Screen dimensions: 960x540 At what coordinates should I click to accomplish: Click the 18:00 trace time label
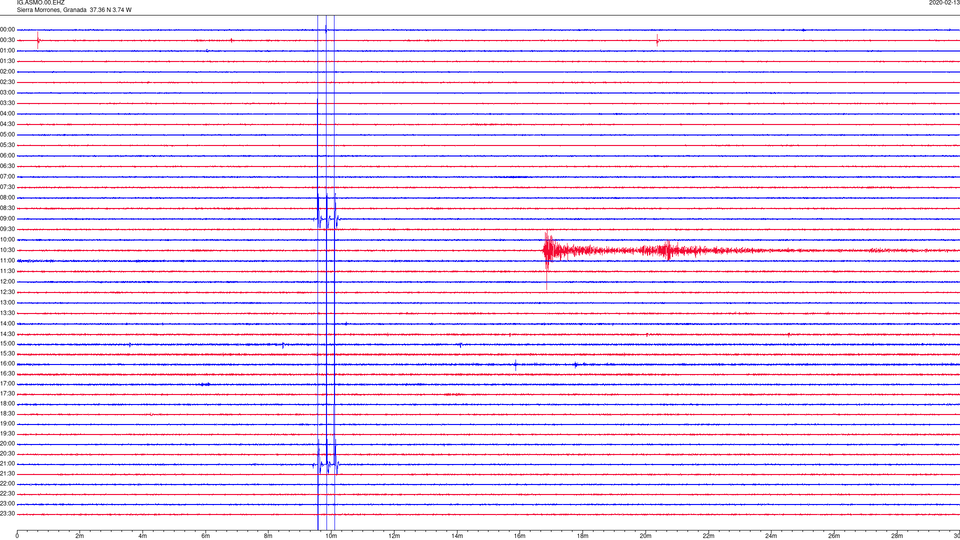[x=8, y=403]
